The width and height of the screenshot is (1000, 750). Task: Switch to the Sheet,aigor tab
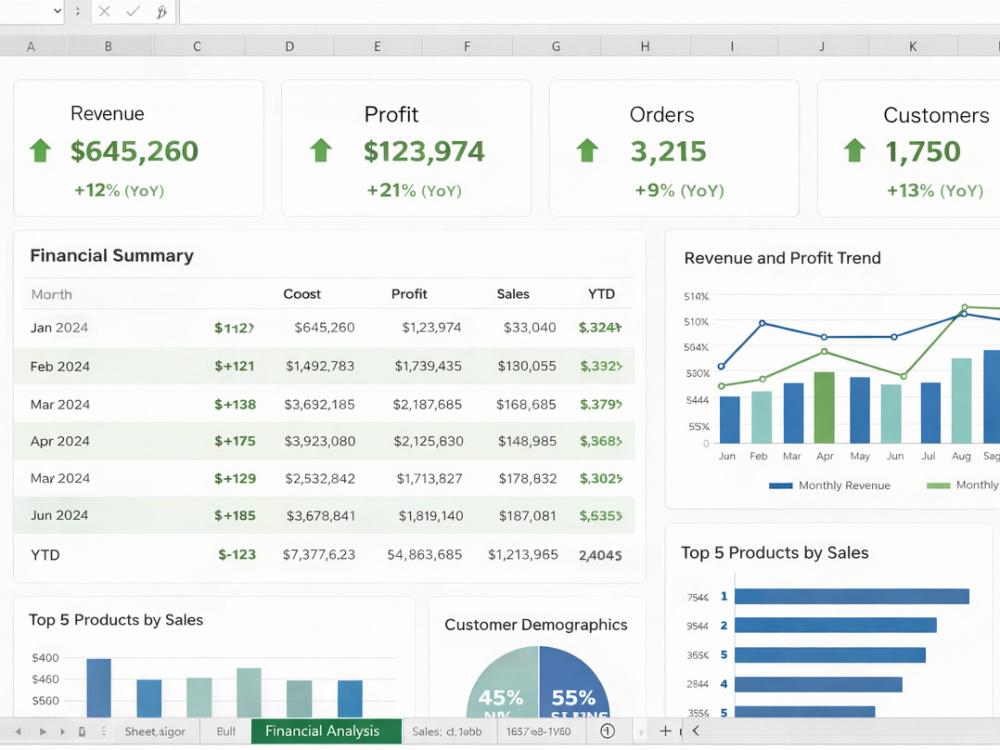155,732
